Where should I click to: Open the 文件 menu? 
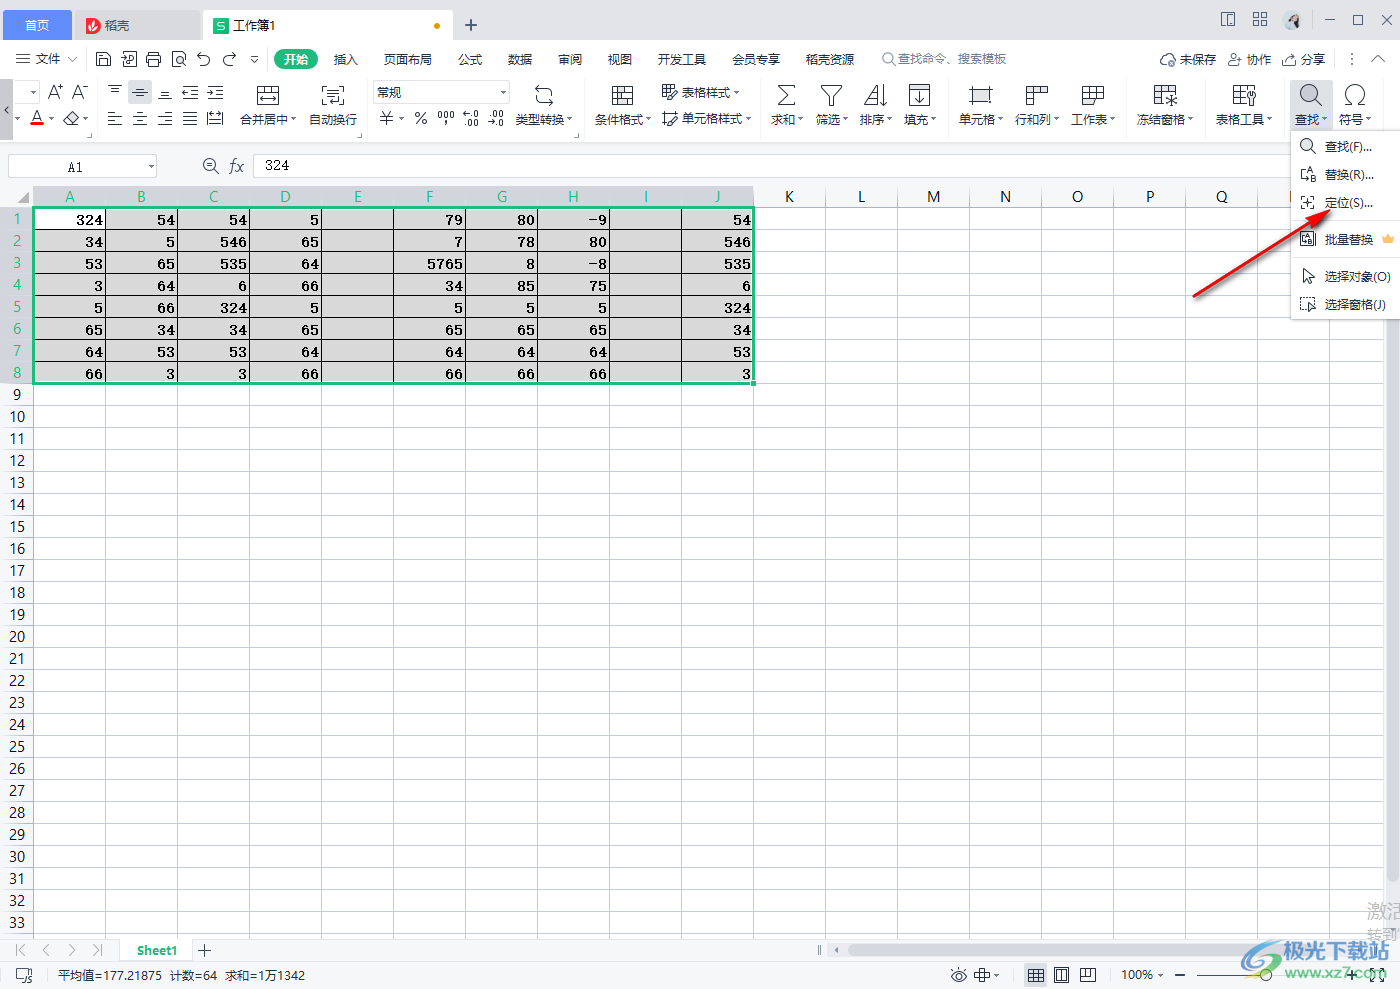46,59
